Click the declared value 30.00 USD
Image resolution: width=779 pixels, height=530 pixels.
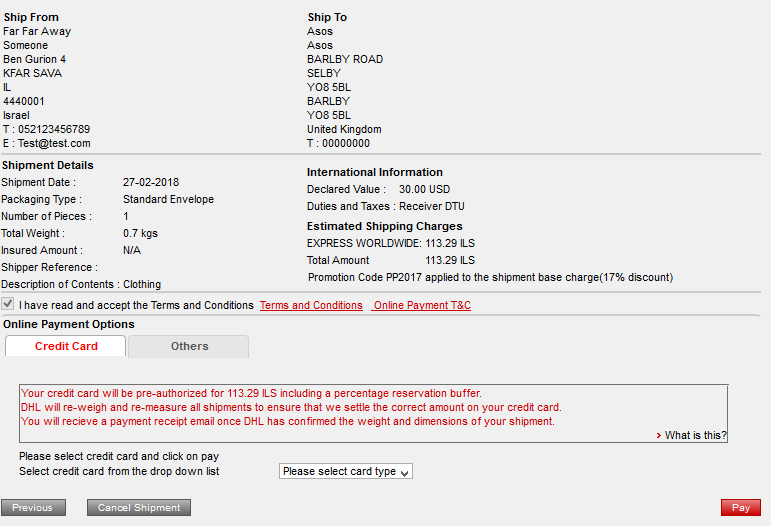[424, 189]
